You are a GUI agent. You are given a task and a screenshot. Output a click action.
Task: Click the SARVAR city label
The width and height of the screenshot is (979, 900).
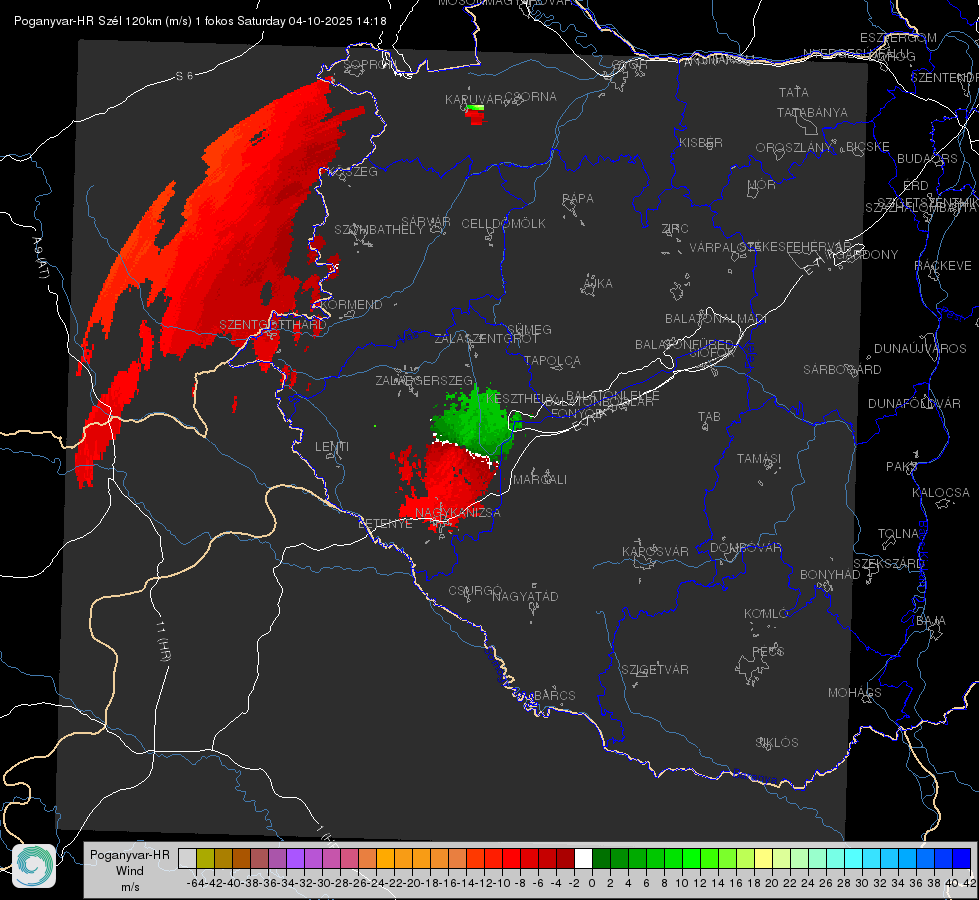(x=426, y=222)
